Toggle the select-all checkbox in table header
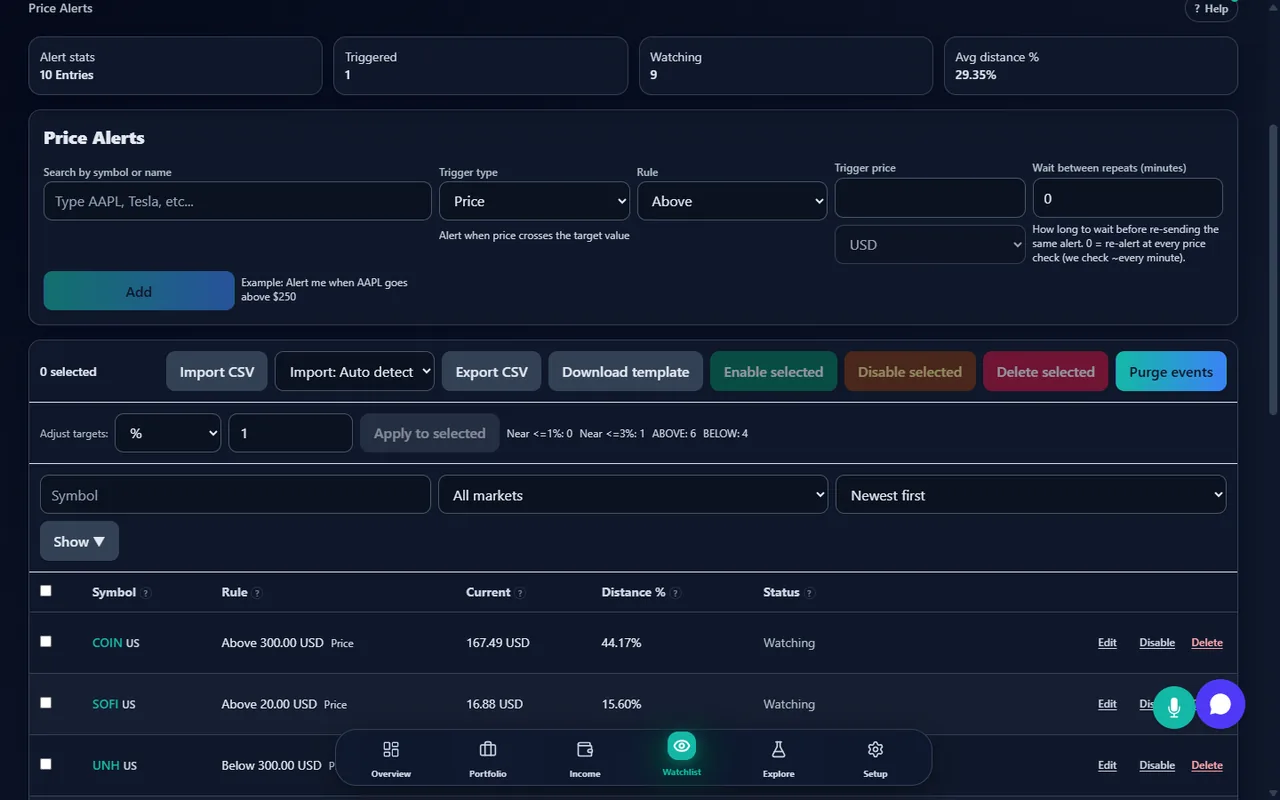Image resolution: width=1280 pixels, height=800 pixels. click(x=46, y=591)
